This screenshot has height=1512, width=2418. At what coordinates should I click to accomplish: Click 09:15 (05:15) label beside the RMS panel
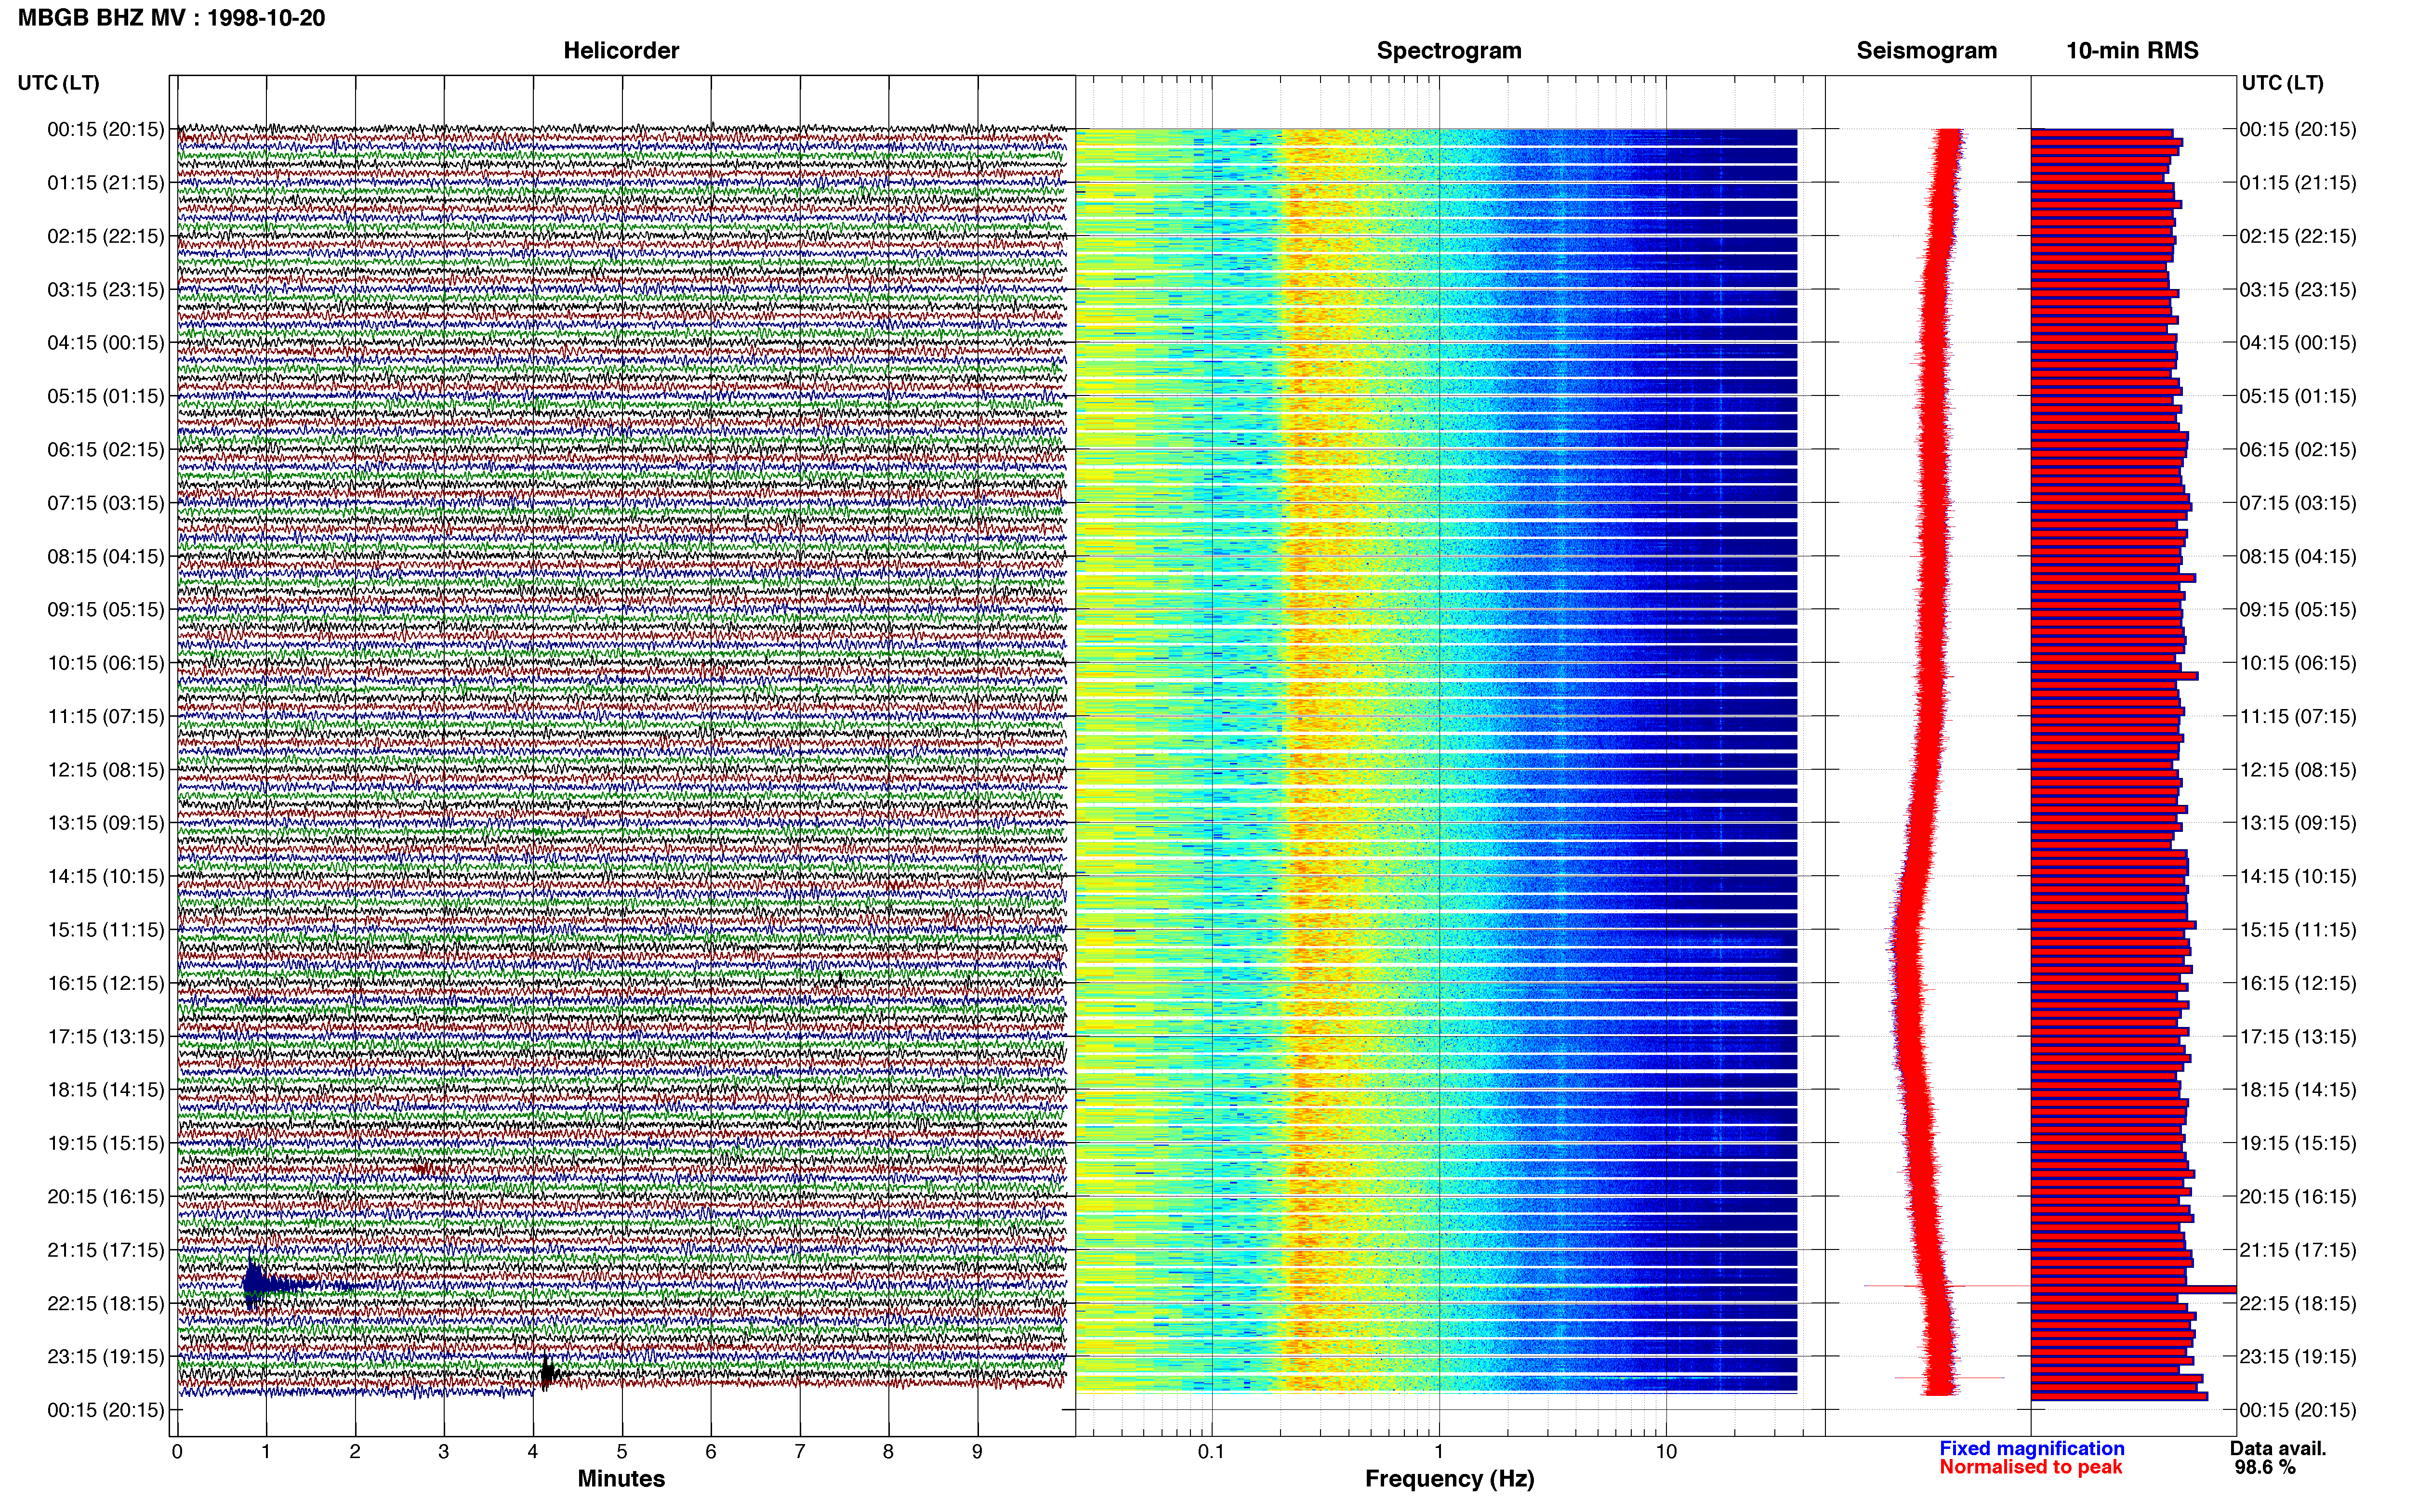2298,610
